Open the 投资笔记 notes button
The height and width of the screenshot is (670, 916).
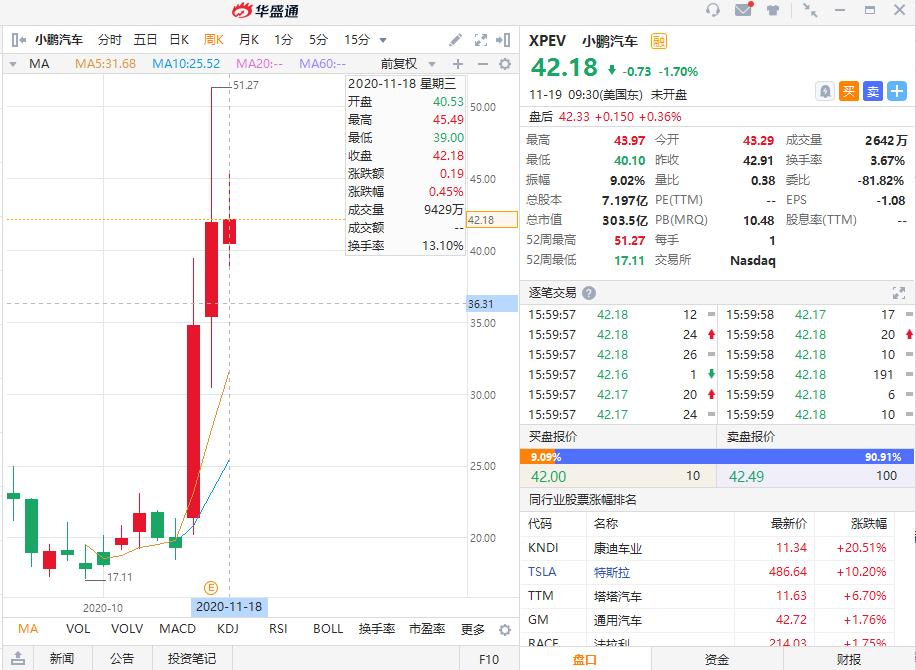click(192, 658)
